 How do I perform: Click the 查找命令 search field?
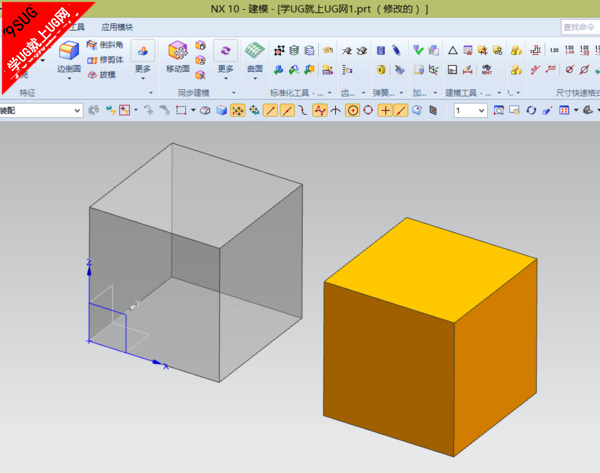(580, 27)
